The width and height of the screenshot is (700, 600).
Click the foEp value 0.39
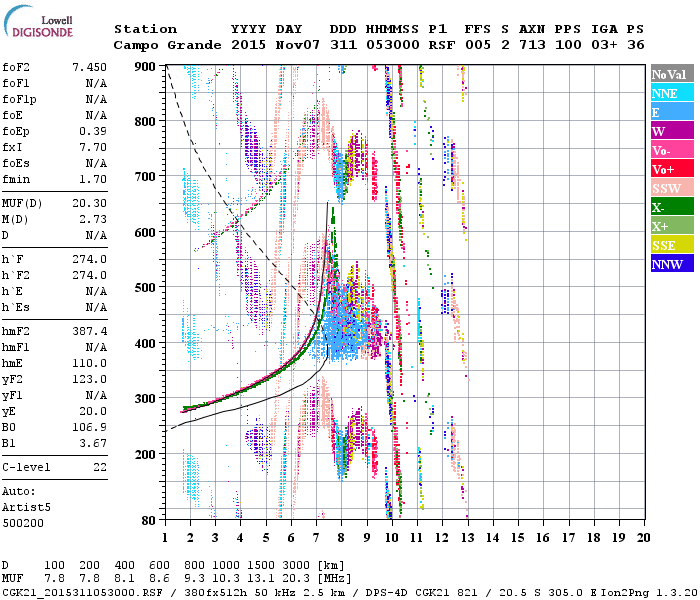click(93, 131)
